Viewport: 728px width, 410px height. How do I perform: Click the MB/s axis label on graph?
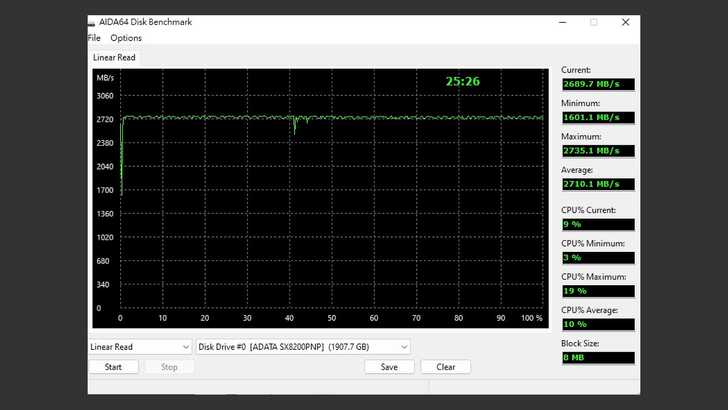pos(105,78)
